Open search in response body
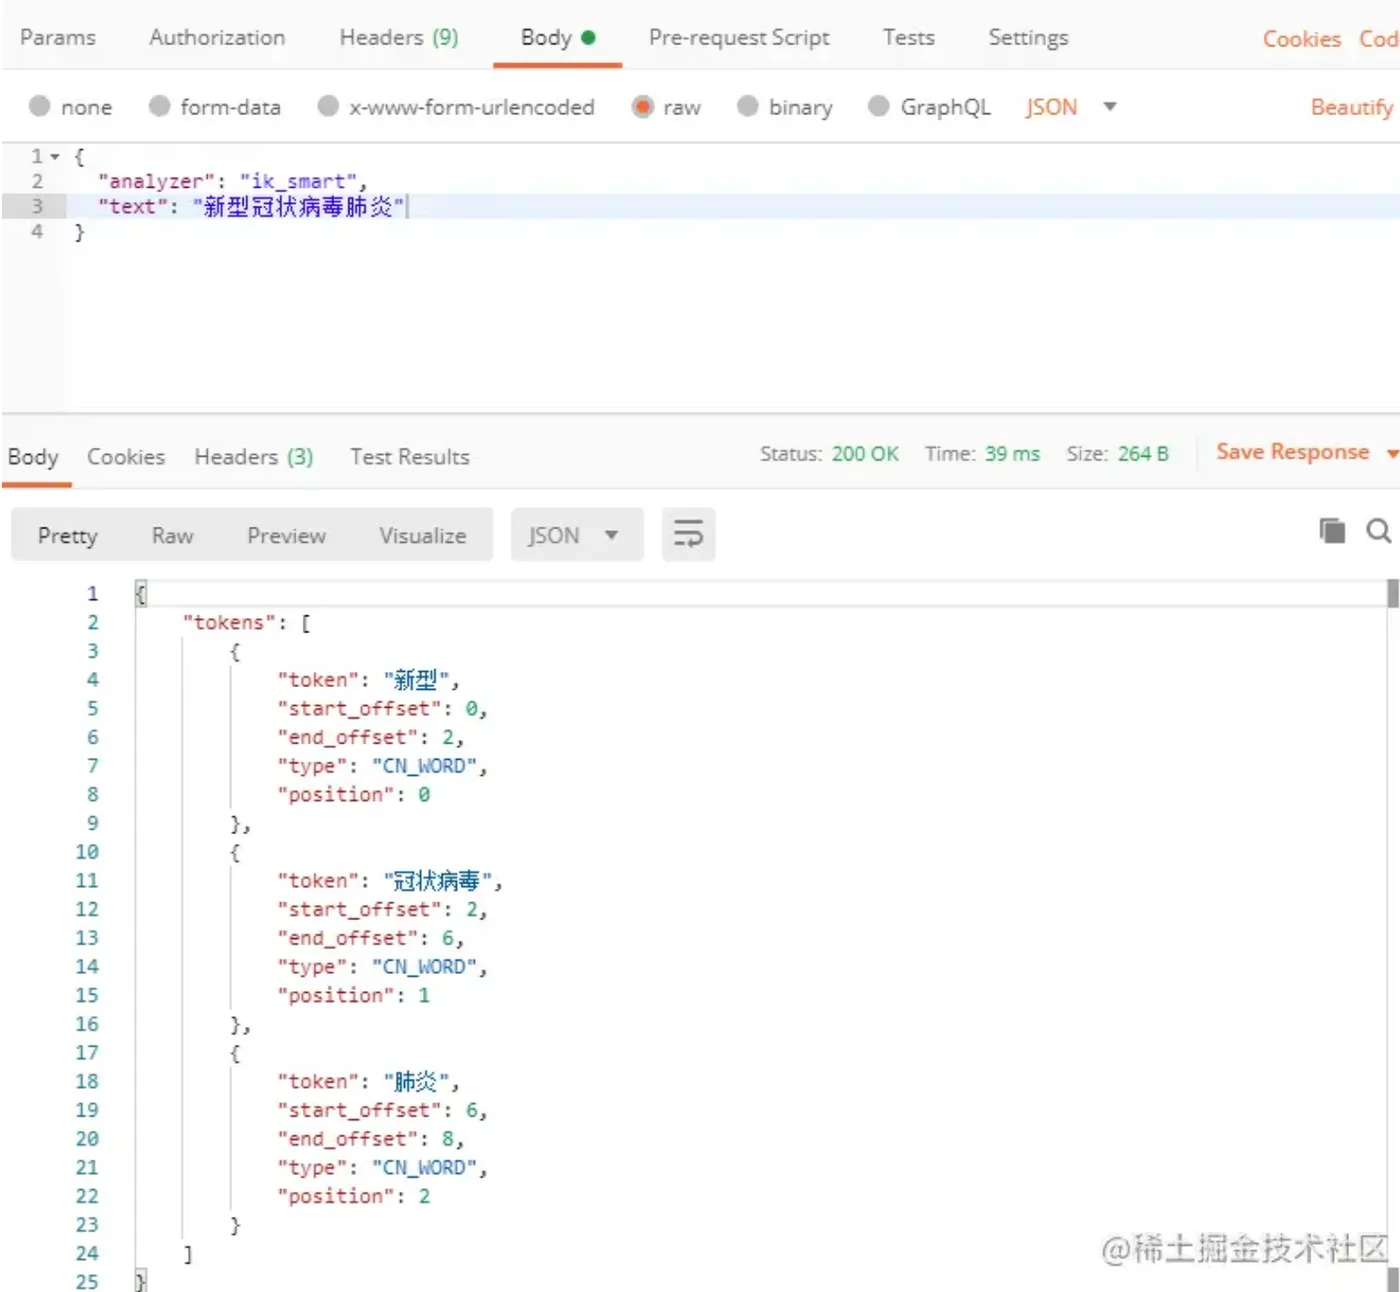 tap(1379, 531)
